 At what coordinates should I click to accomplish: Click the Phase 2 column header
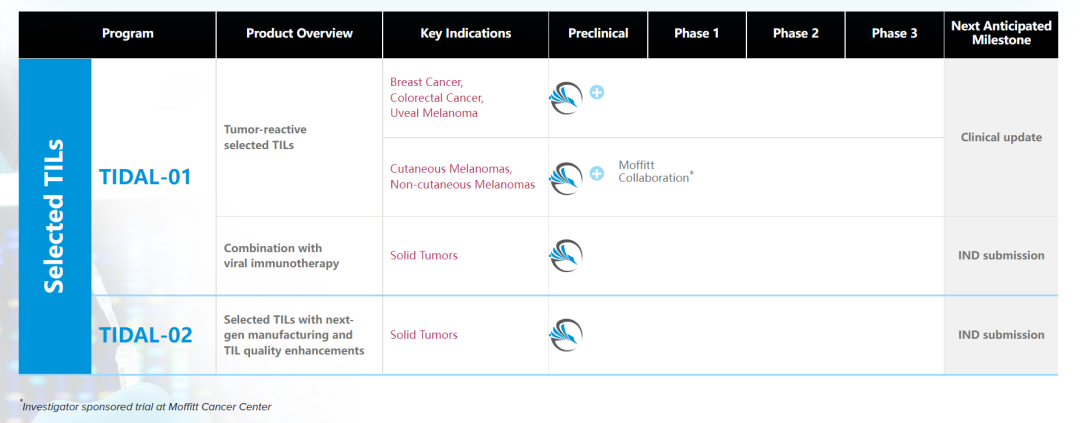coord(796,33)
